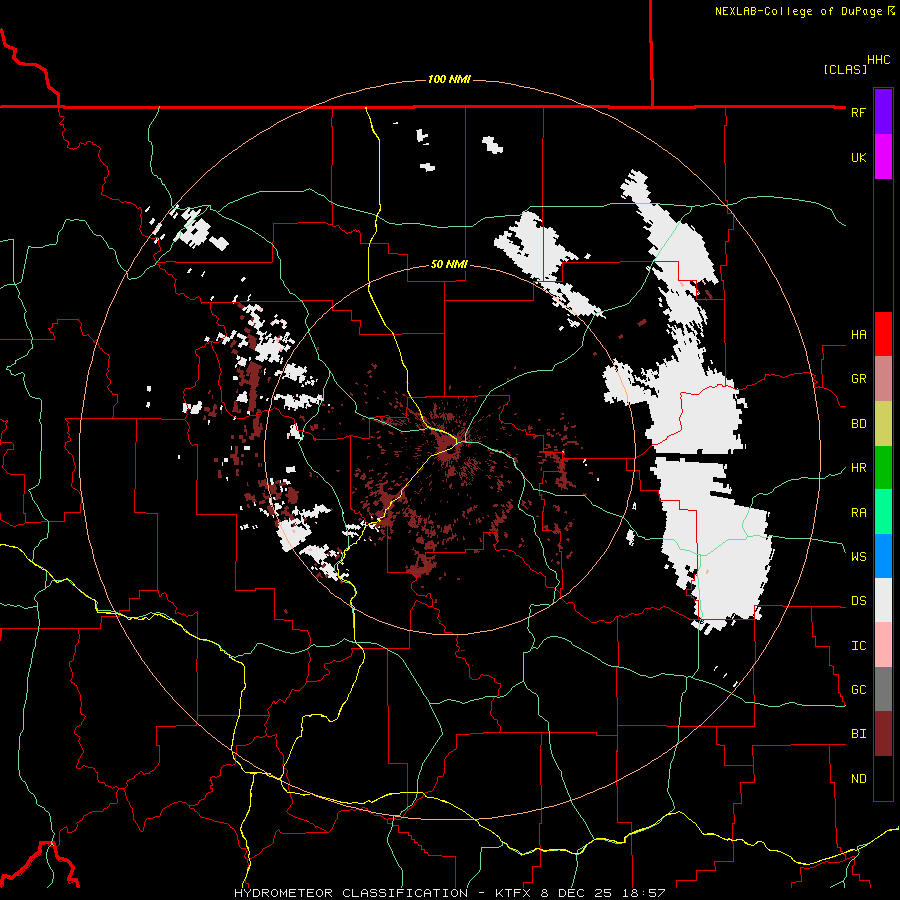Click the RA legend label

858,512
